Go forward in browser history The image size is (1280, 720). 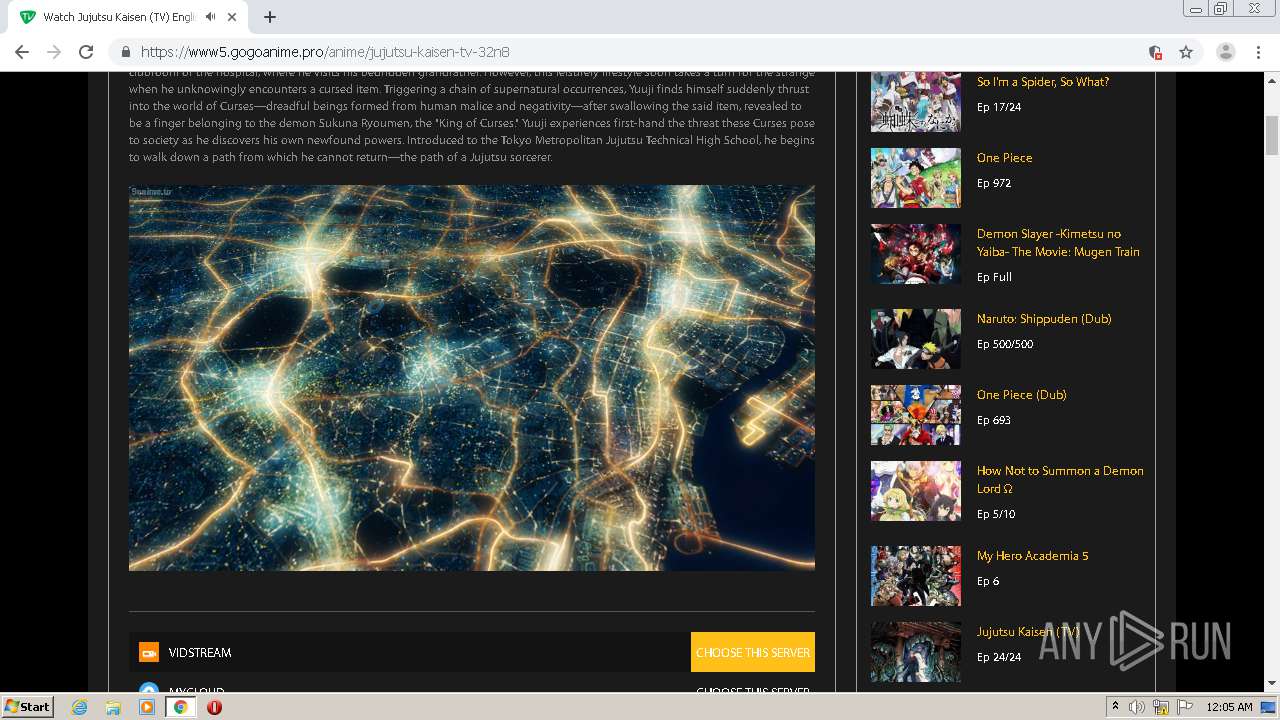[54, 52]
